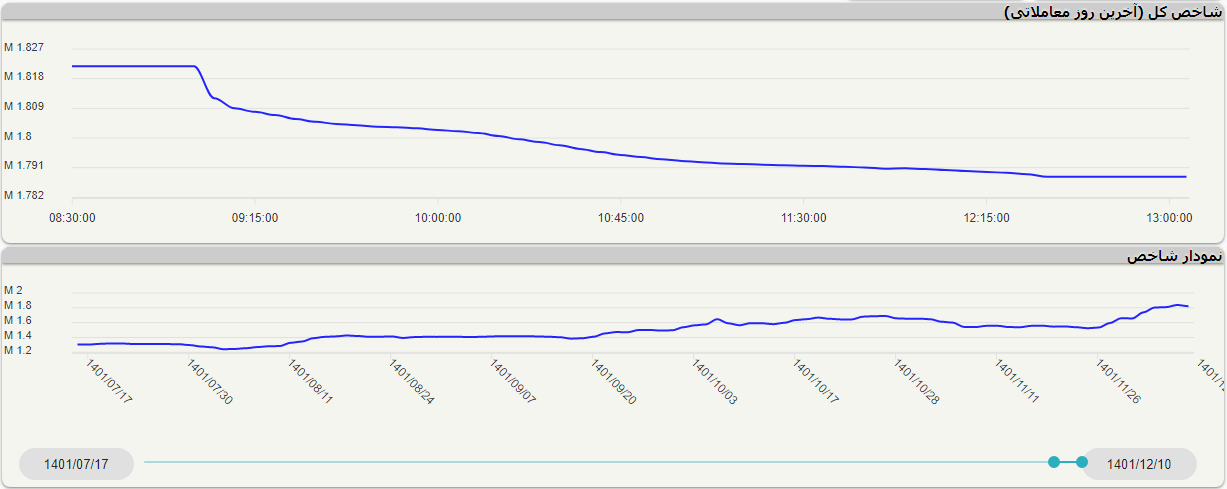Click the 12:15:00 time axis label
This screenshot has width=1227, height=489.
986,217
